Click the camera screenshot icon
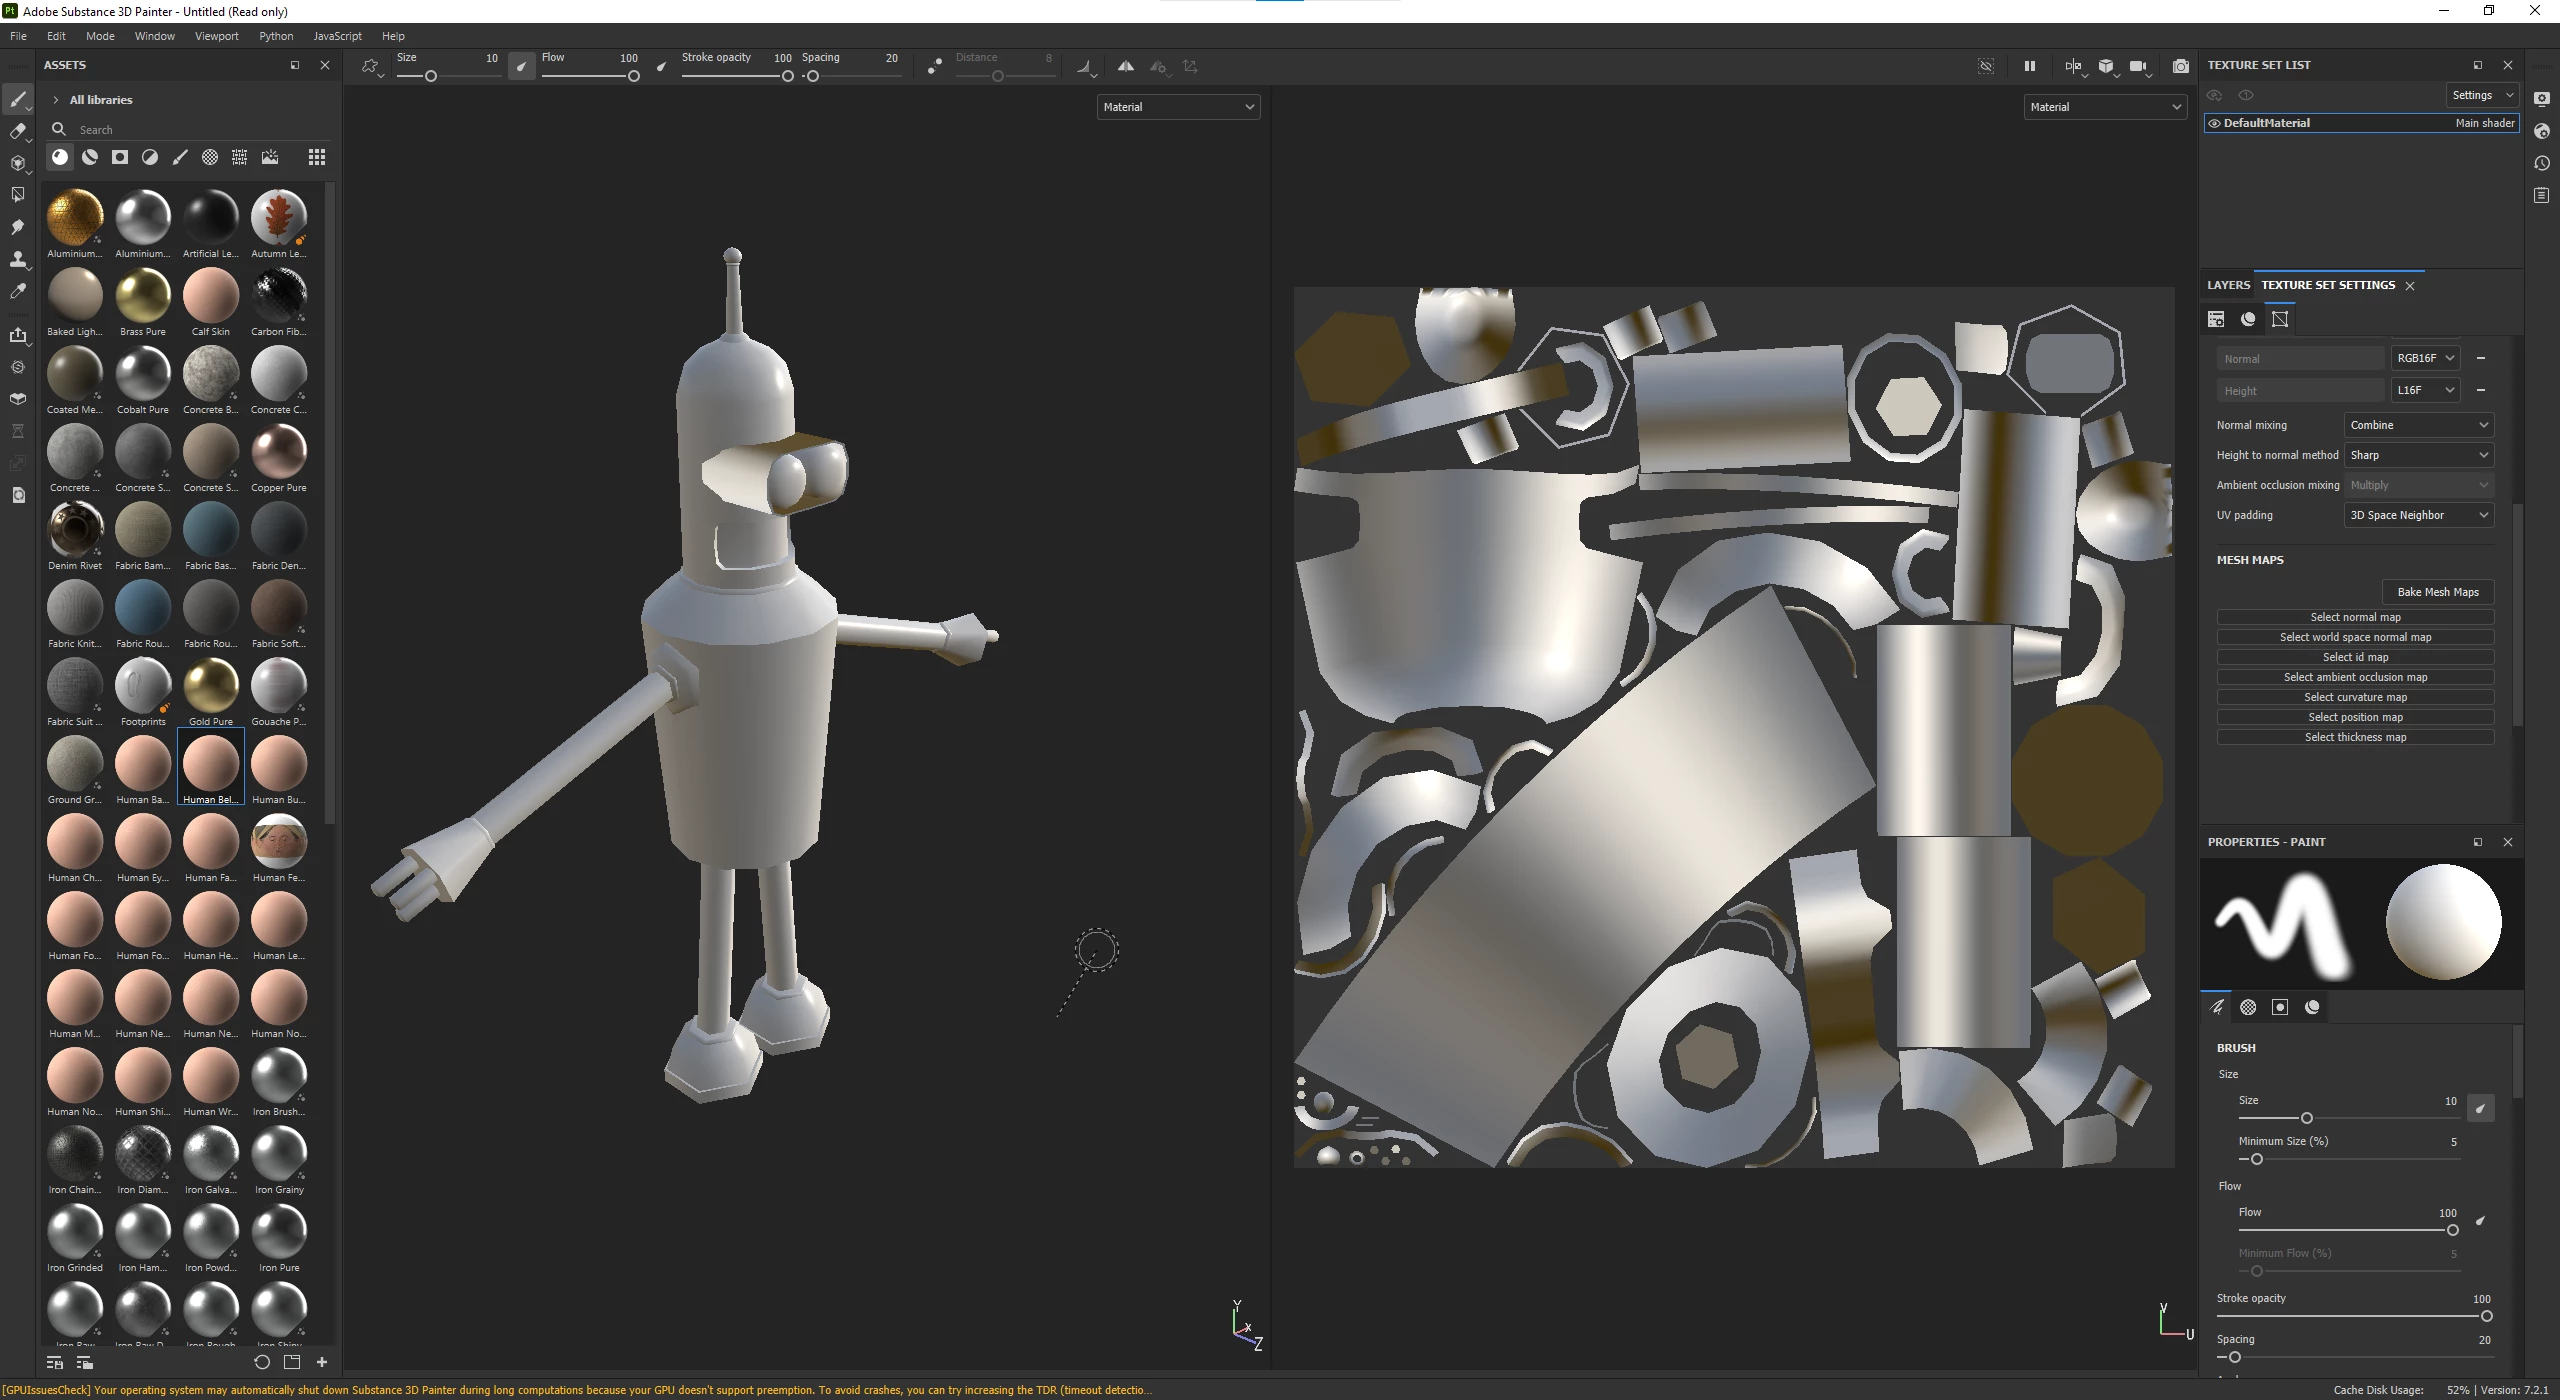The height and width of the screenshot is (1400, 2560). [x=2180, y=67]
